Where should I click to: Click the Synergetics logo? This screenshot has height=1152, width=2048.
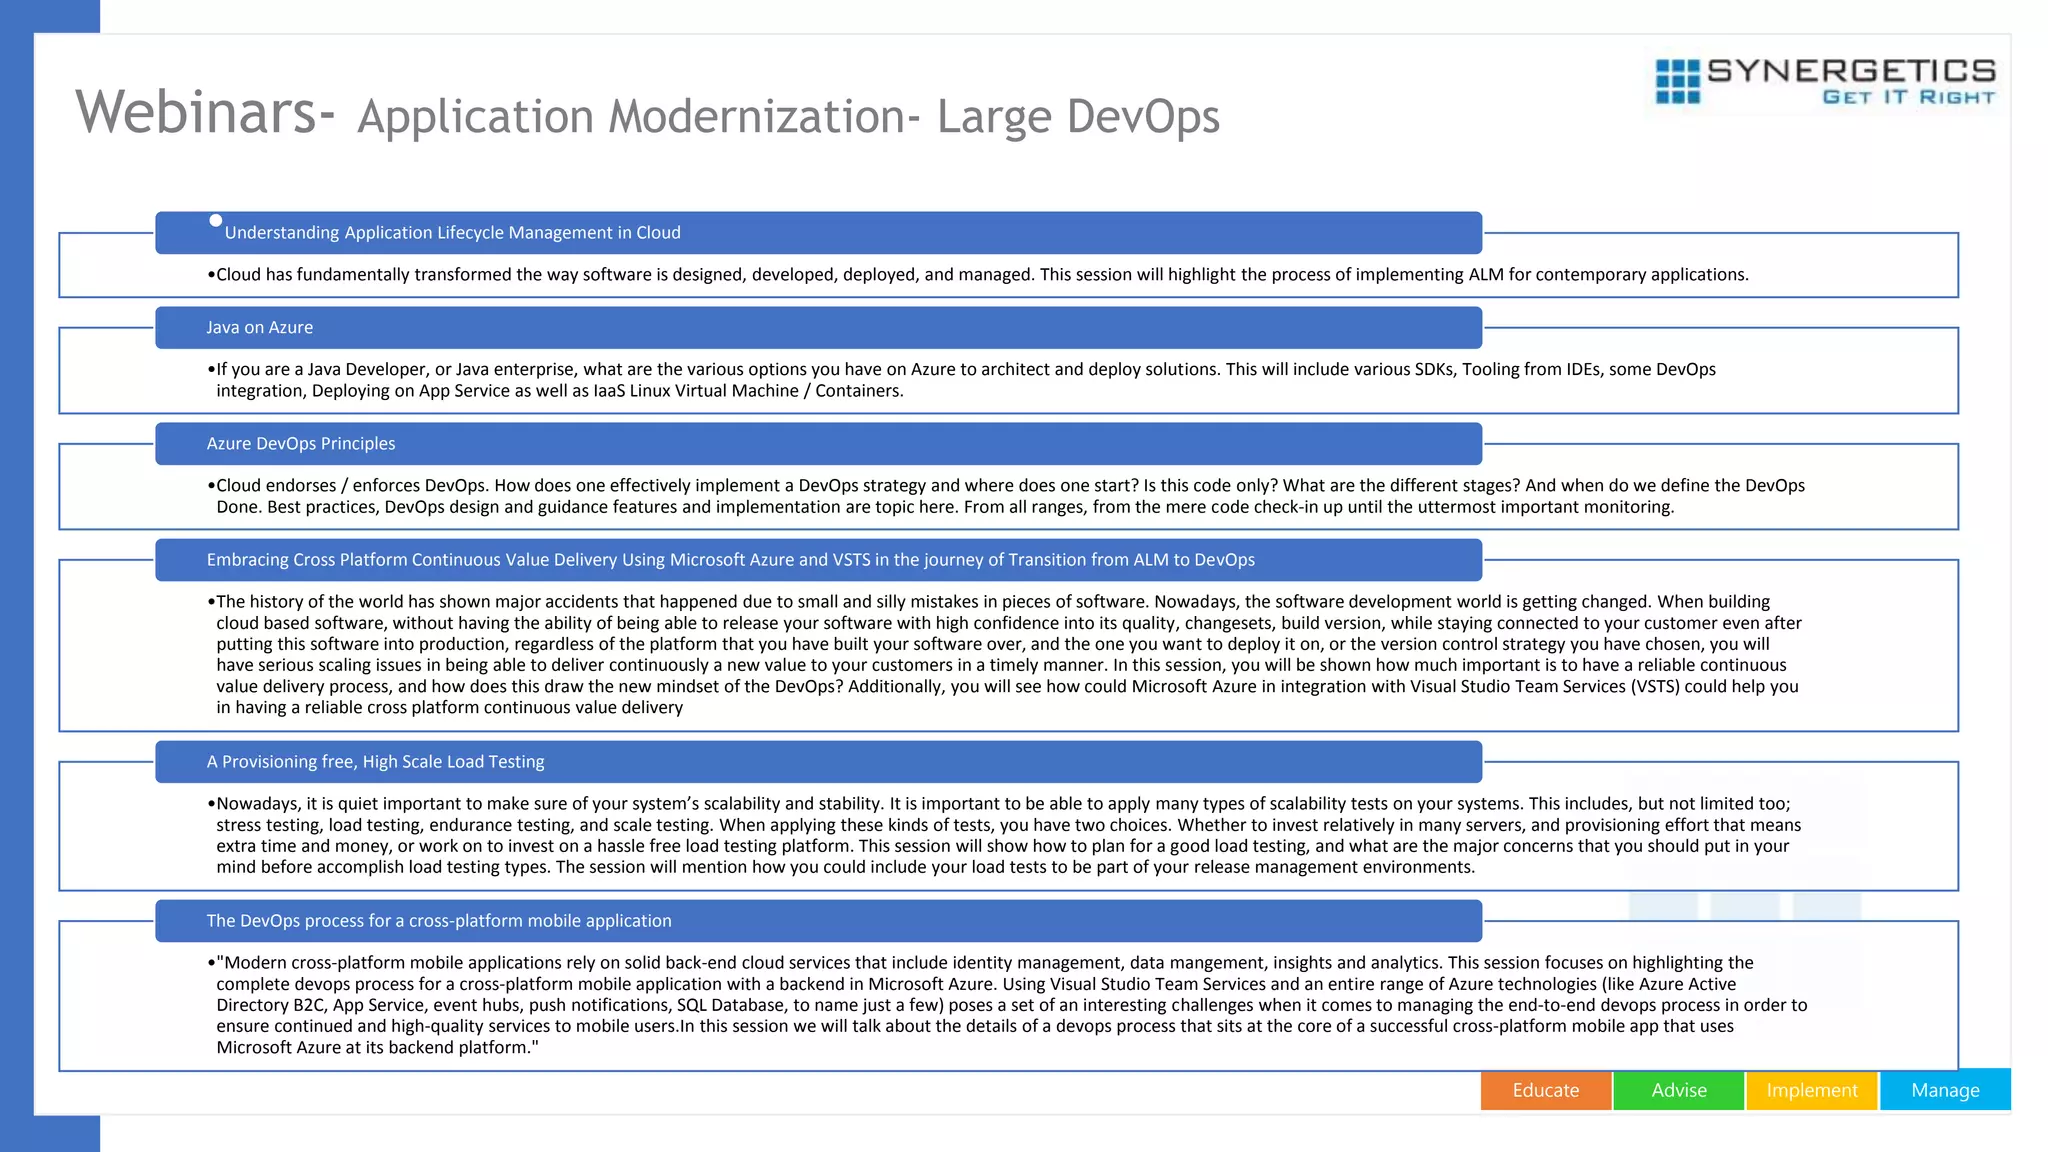[1825, 81]
